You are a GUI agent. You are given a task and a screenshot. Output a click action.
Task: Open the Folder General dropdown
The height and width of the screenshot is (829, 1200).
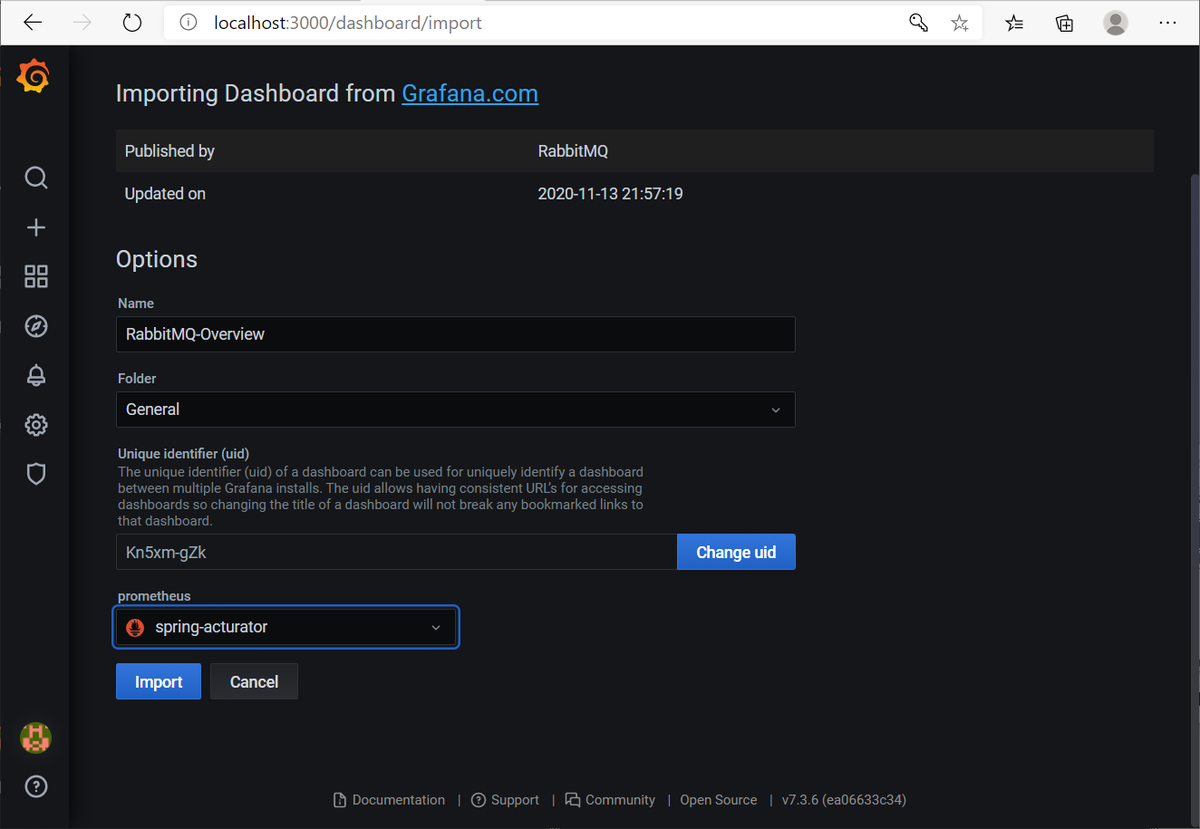[455, 409]
